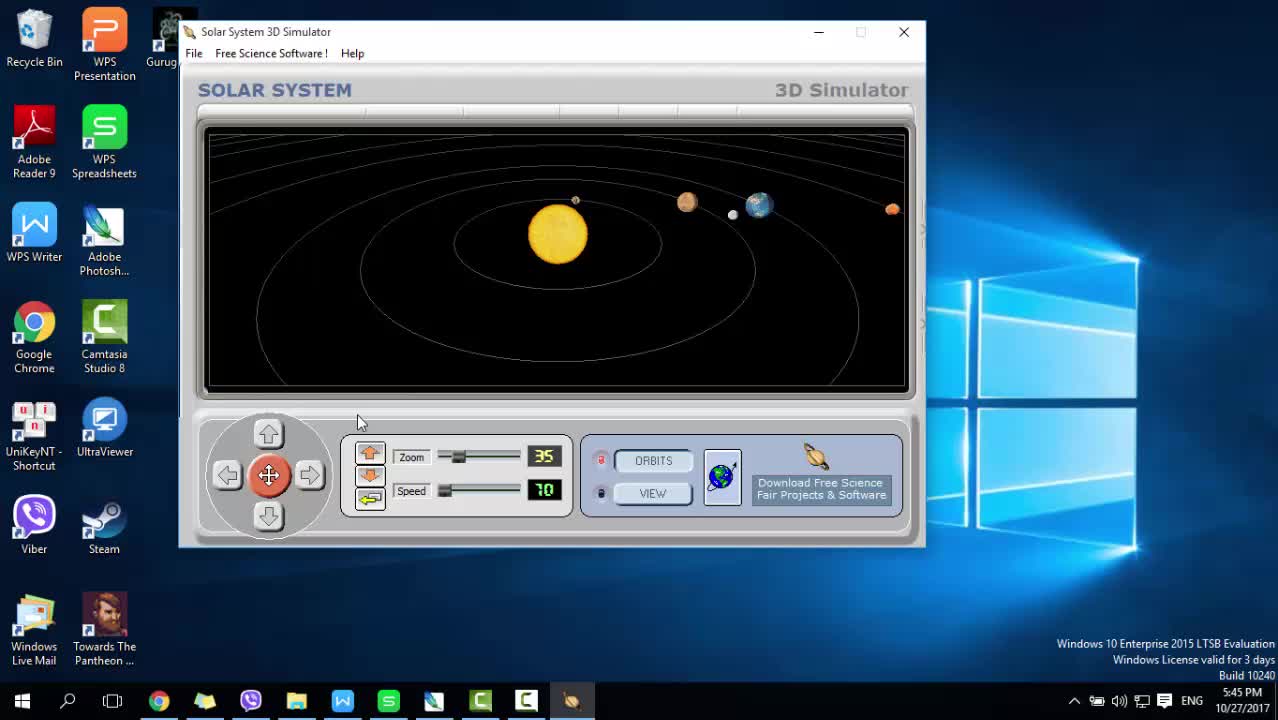Open UniKeyNT shortcut on desktop
Viewport: 1278px width, 720px height.
click(34, 435)
